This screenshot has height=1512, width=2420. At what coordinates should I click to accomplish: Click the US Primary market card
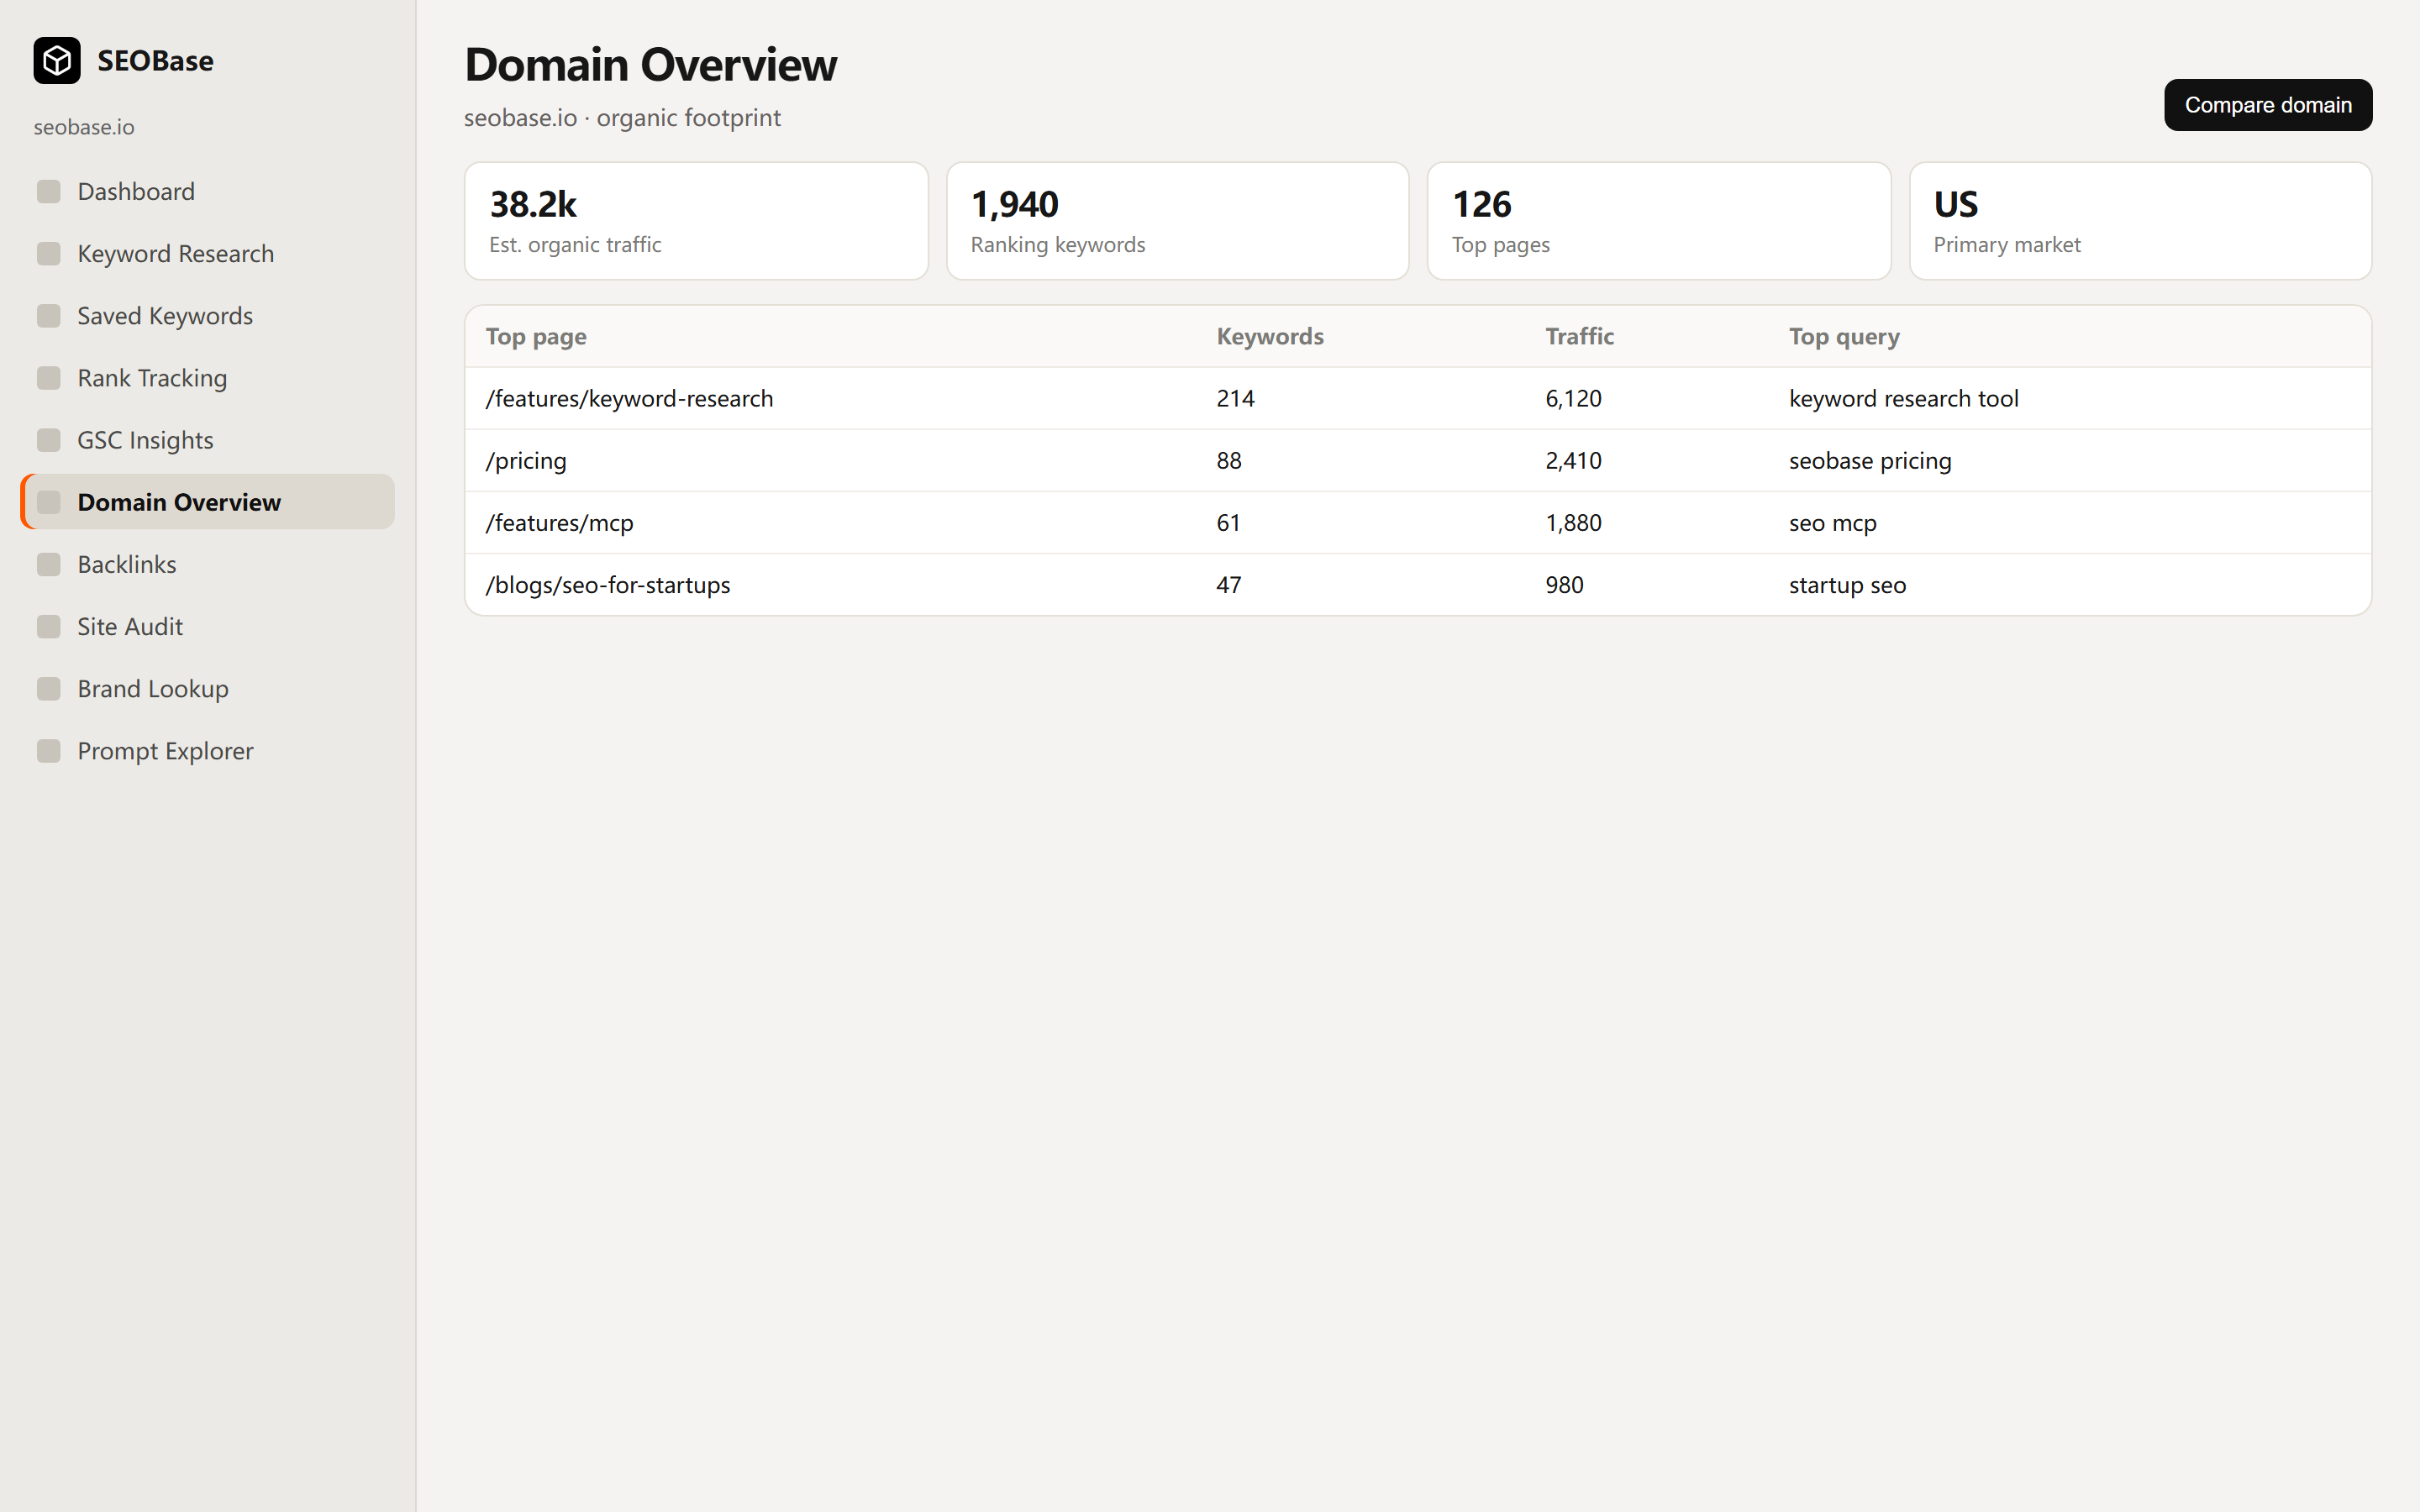point(2140,221)
